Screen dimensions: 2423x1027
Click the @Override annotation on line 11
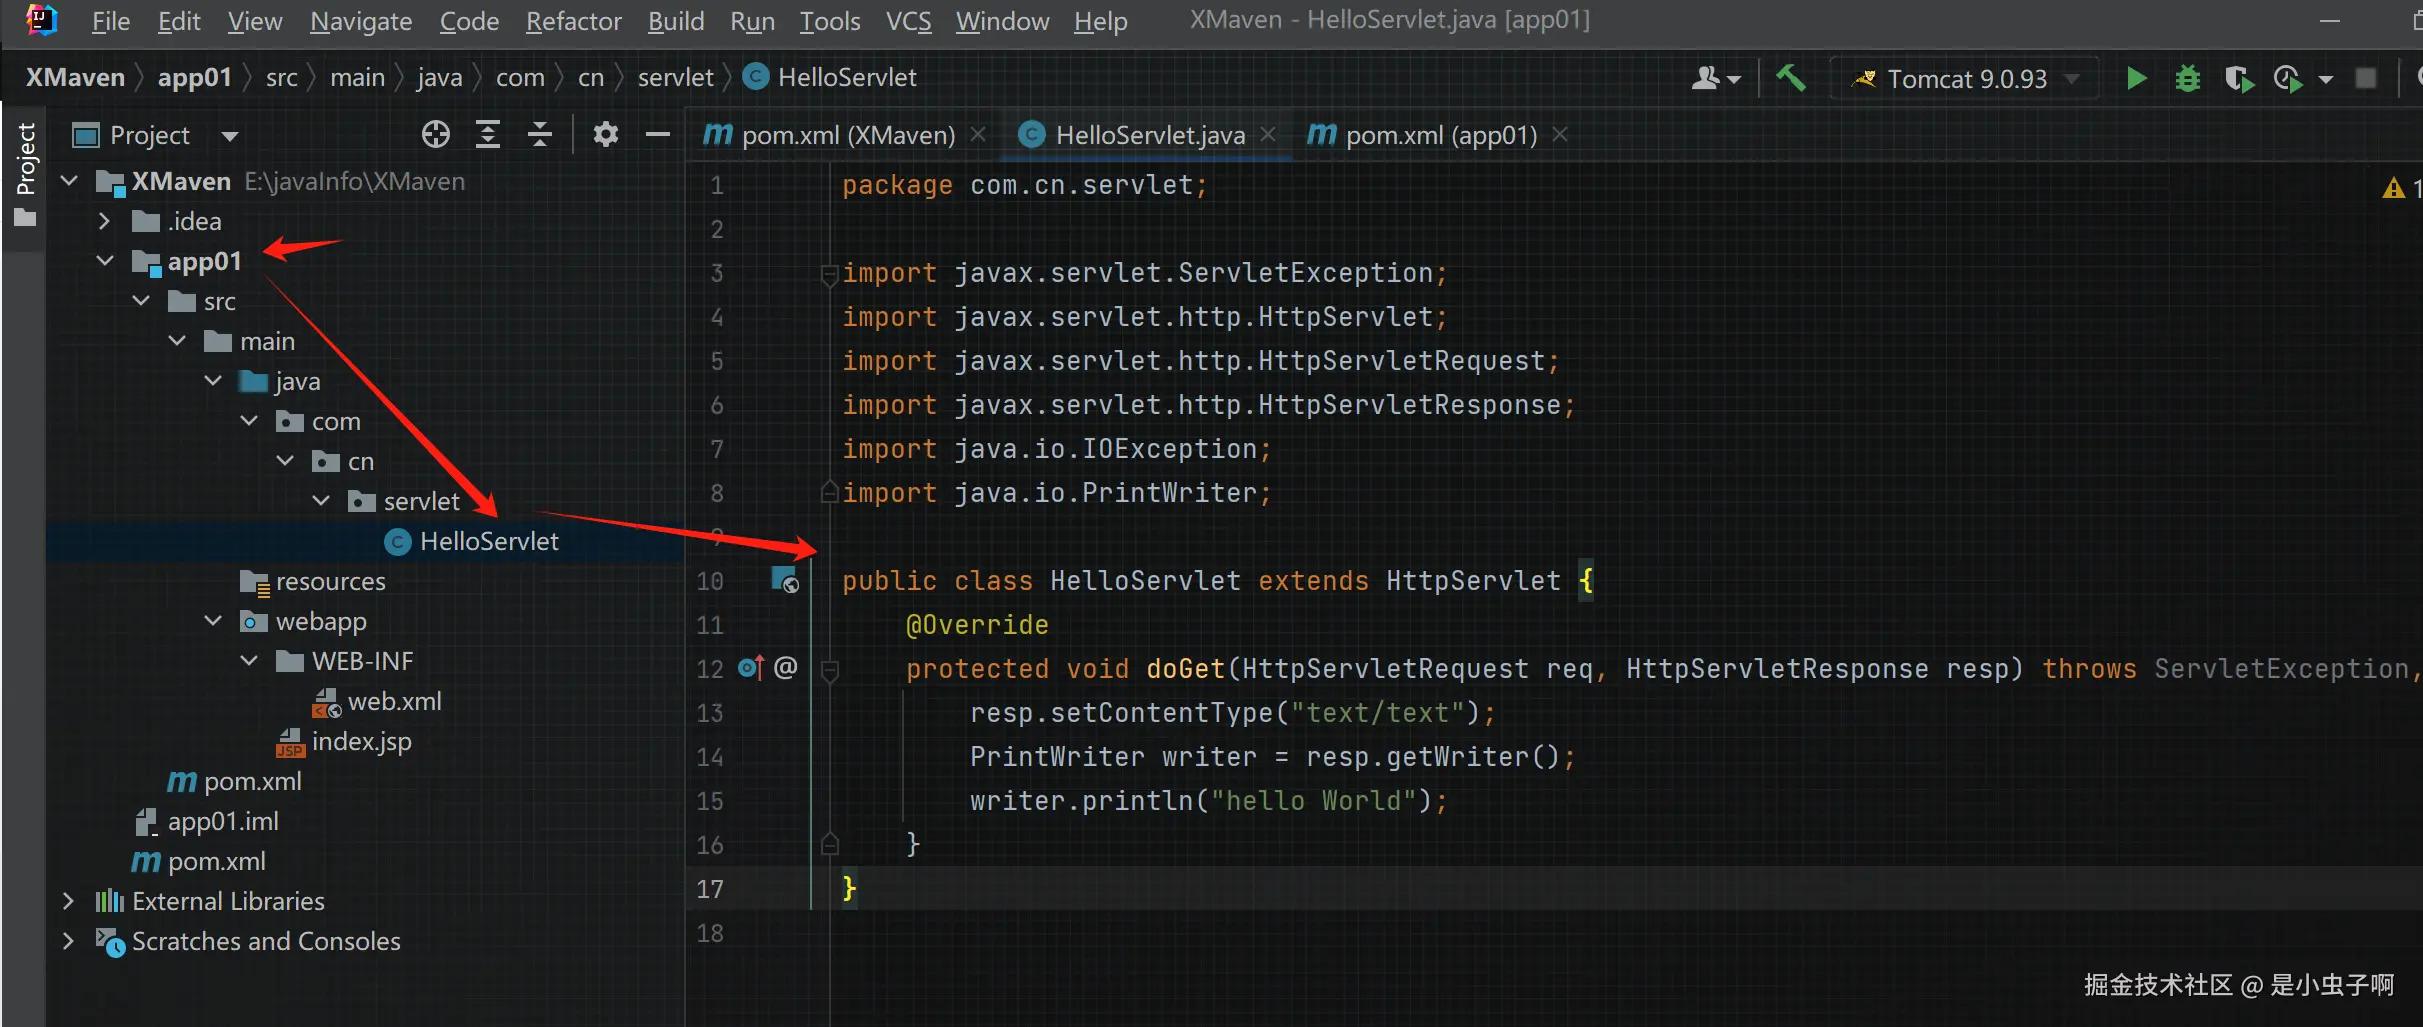click(x=977, y=625)
